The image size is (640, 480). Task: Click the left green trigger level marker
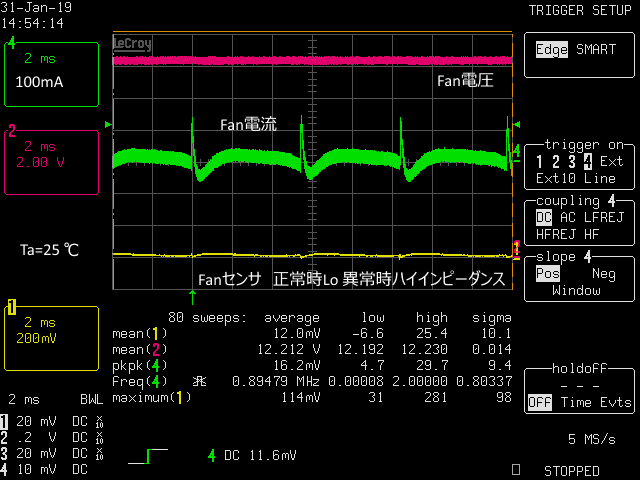[x=108, y=124]
